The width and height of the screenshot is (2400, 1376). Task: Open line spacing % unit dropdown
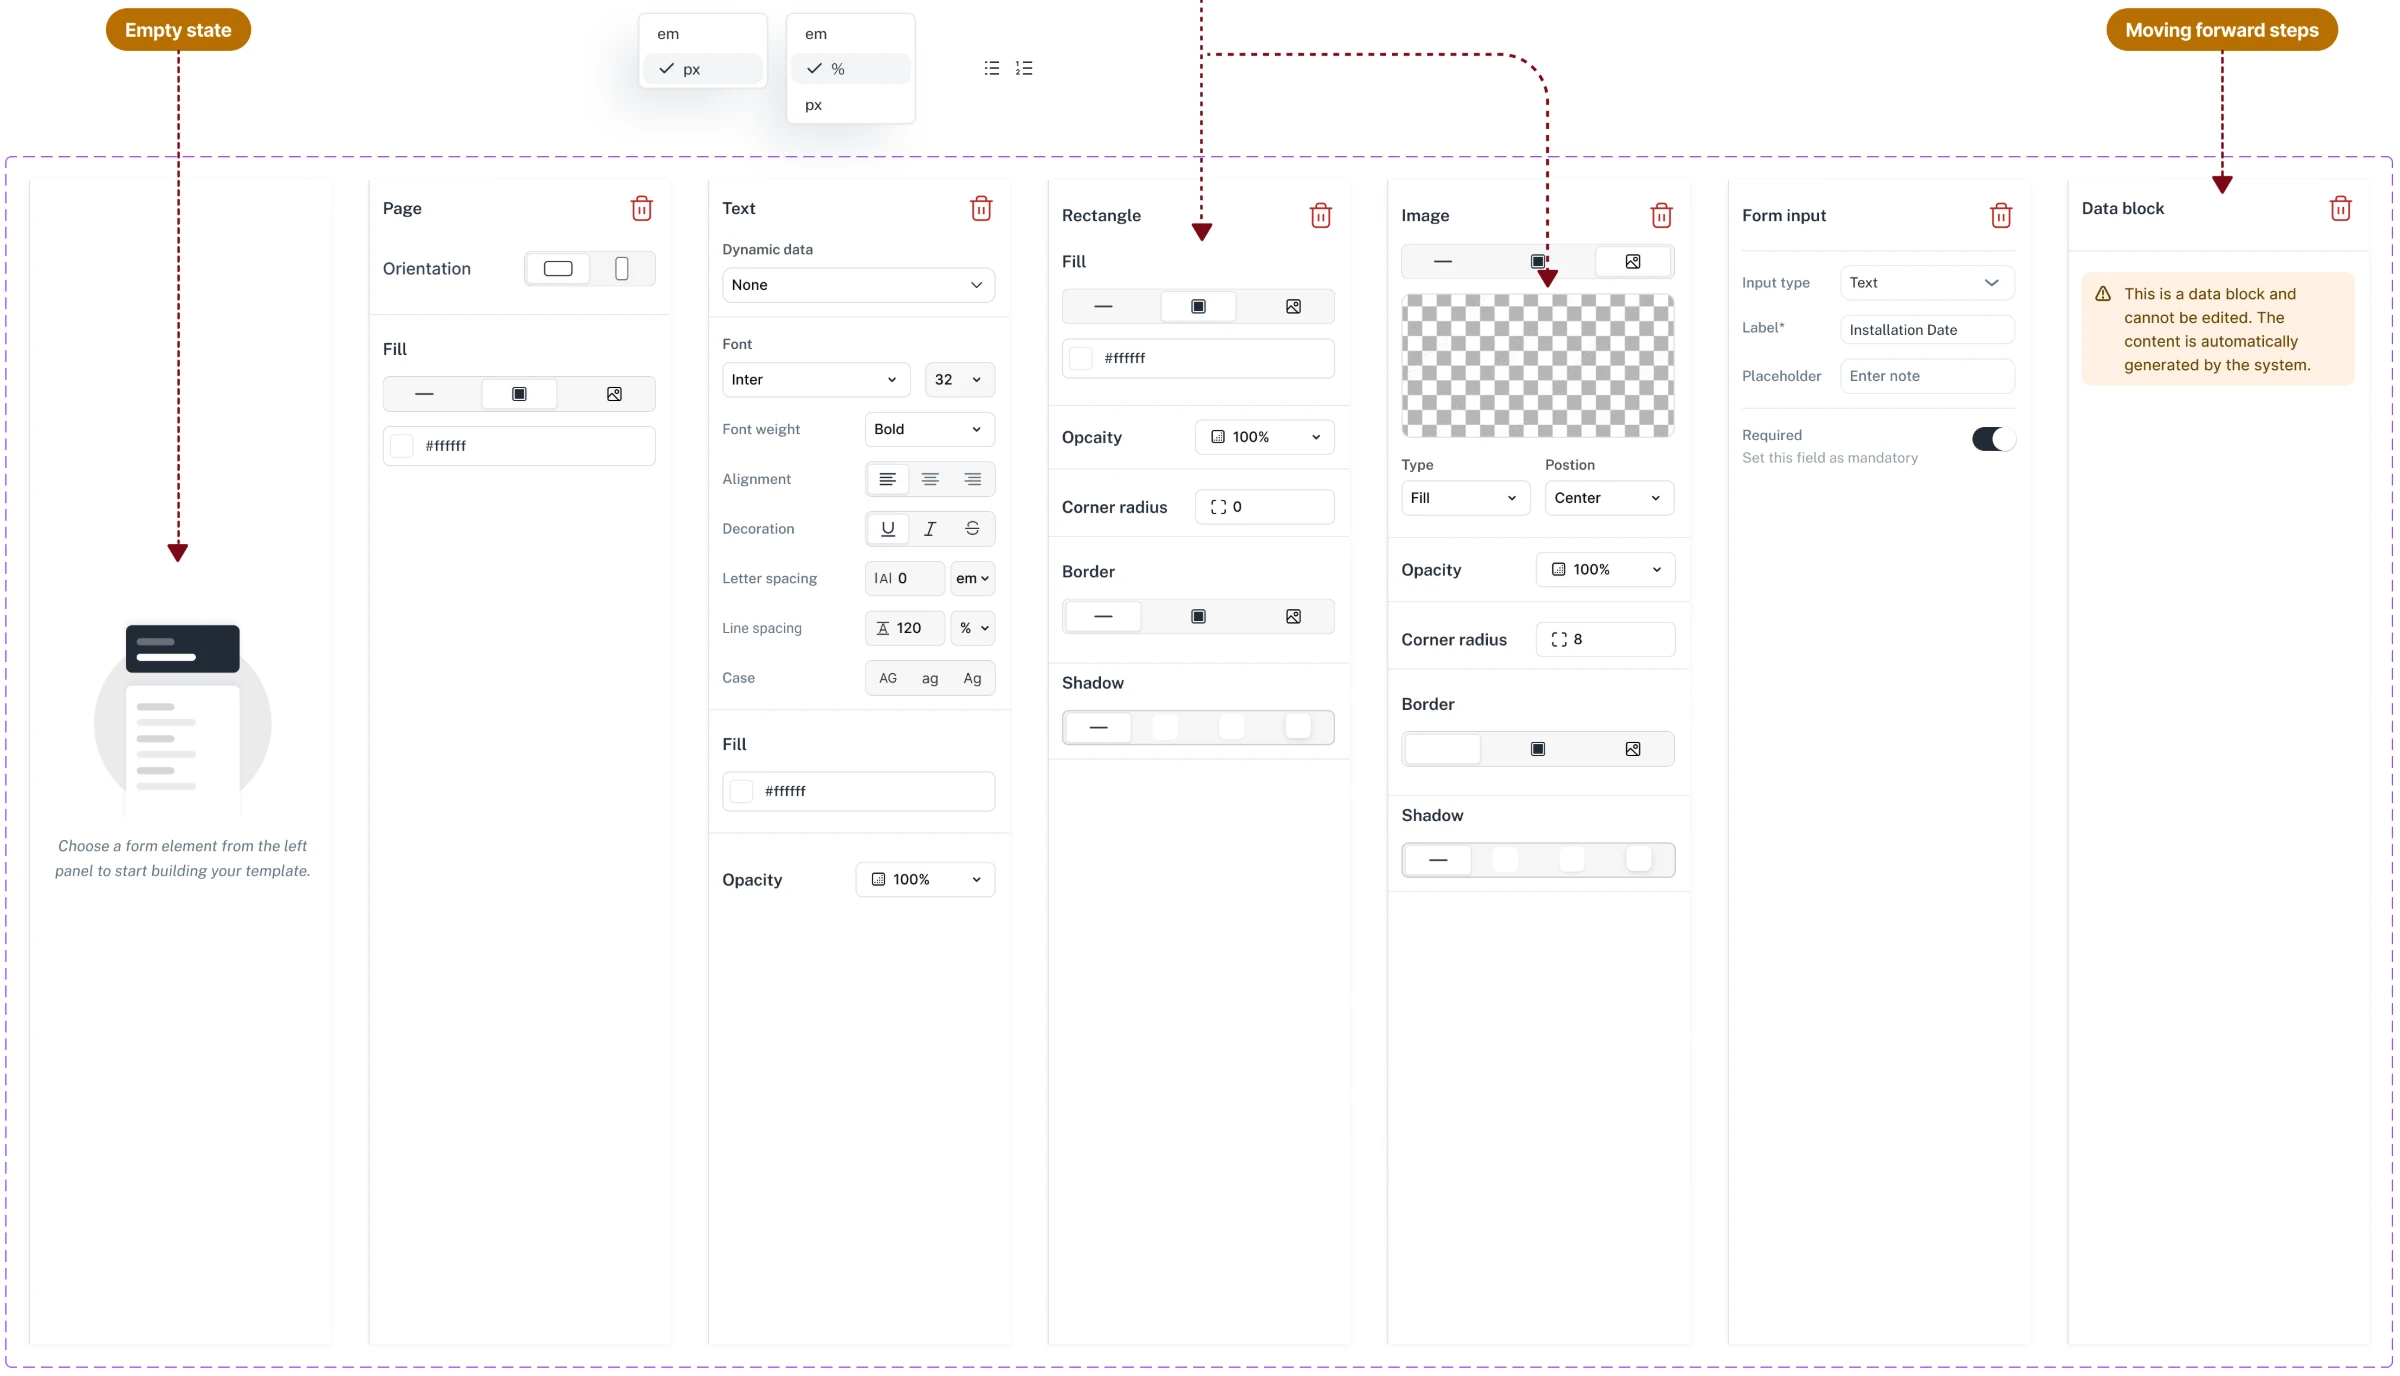pos(972,628)
